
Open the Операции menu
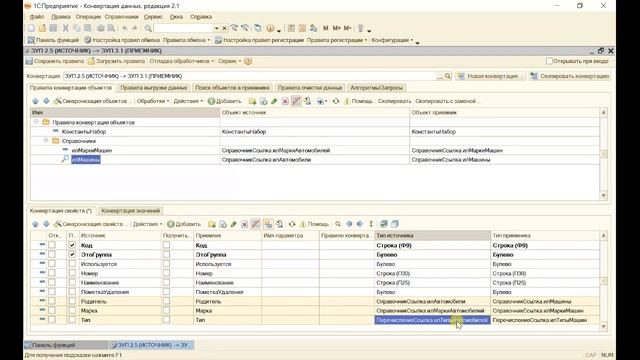pos(88,17)
